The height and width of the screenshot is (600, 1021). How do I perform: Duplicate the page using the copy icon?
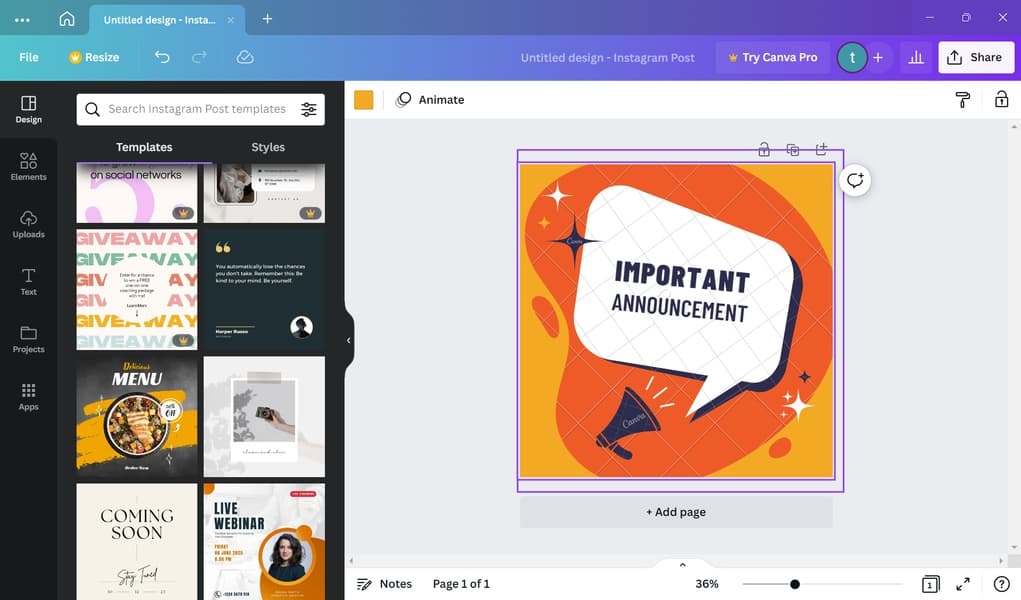[x=793, y=150]
